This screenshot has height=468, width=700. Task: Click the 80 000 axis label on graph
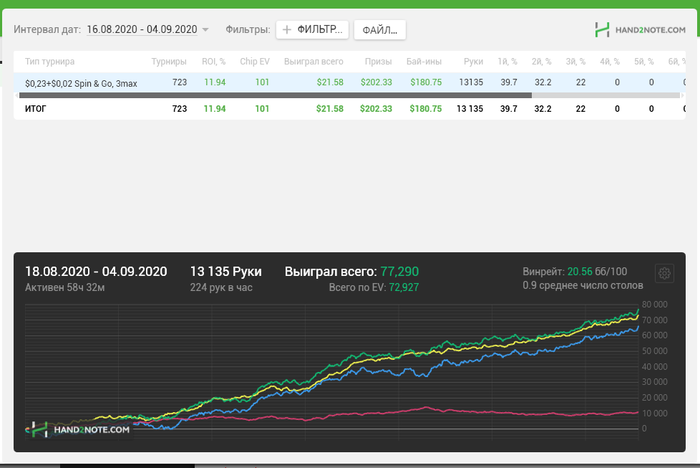pyautogui.click(x=654, y=305)
